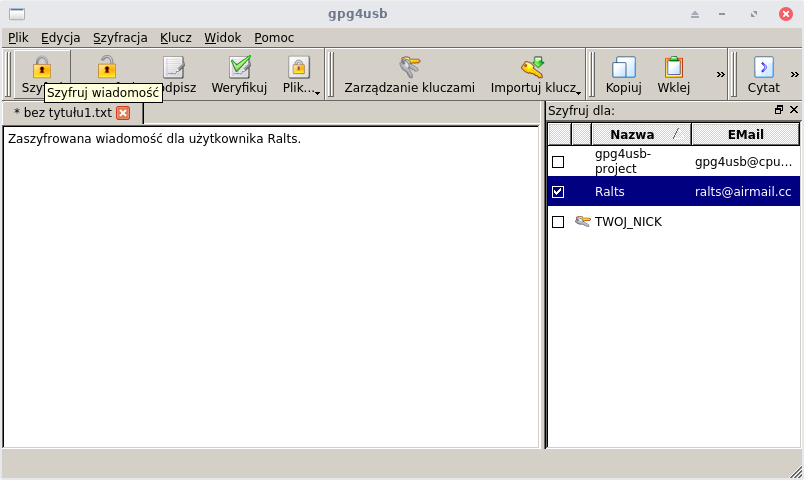
Task: Click the Cytat quote icon
Action: click(763, 67)
